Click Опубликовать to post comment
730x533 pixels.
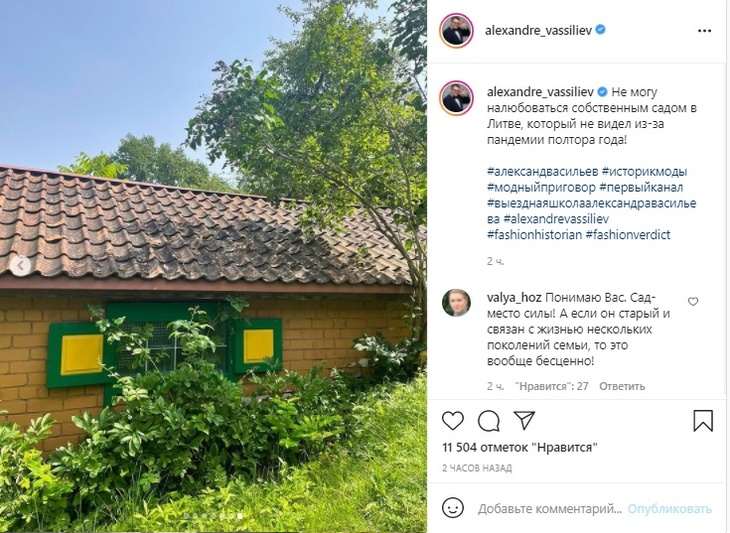point(669,509)
